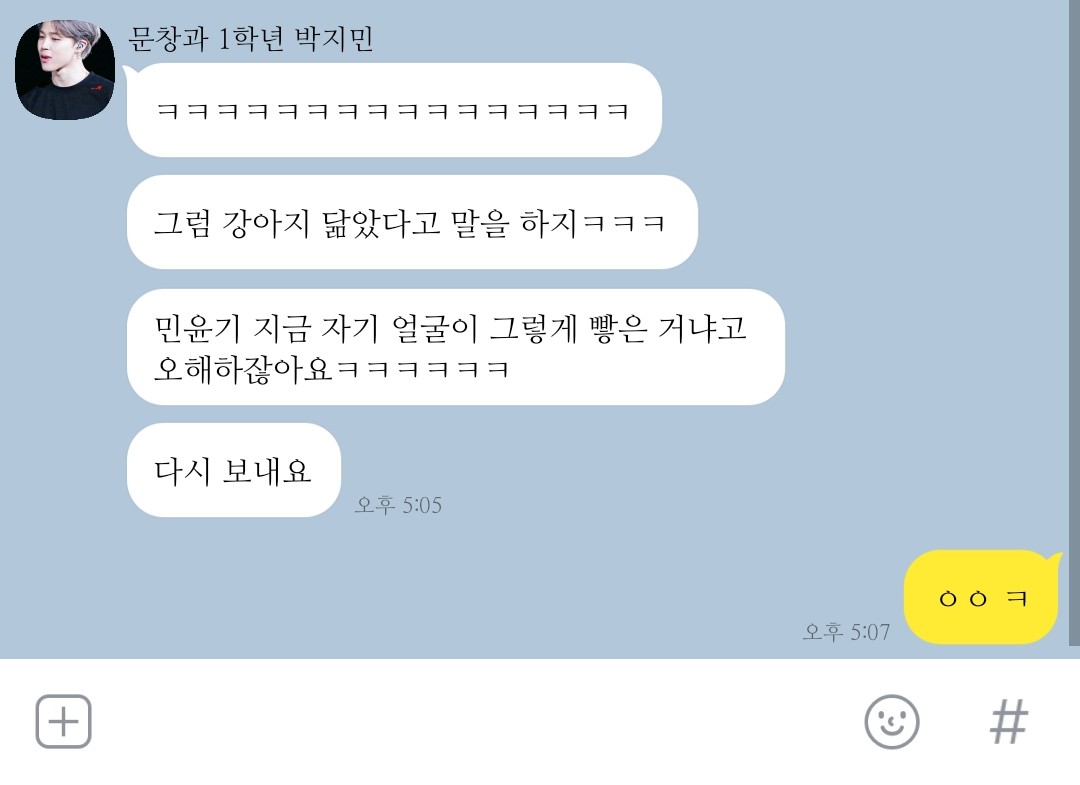Tap the 오후 5:05 timestamp
1080x785 pixels.
point(398,505)
